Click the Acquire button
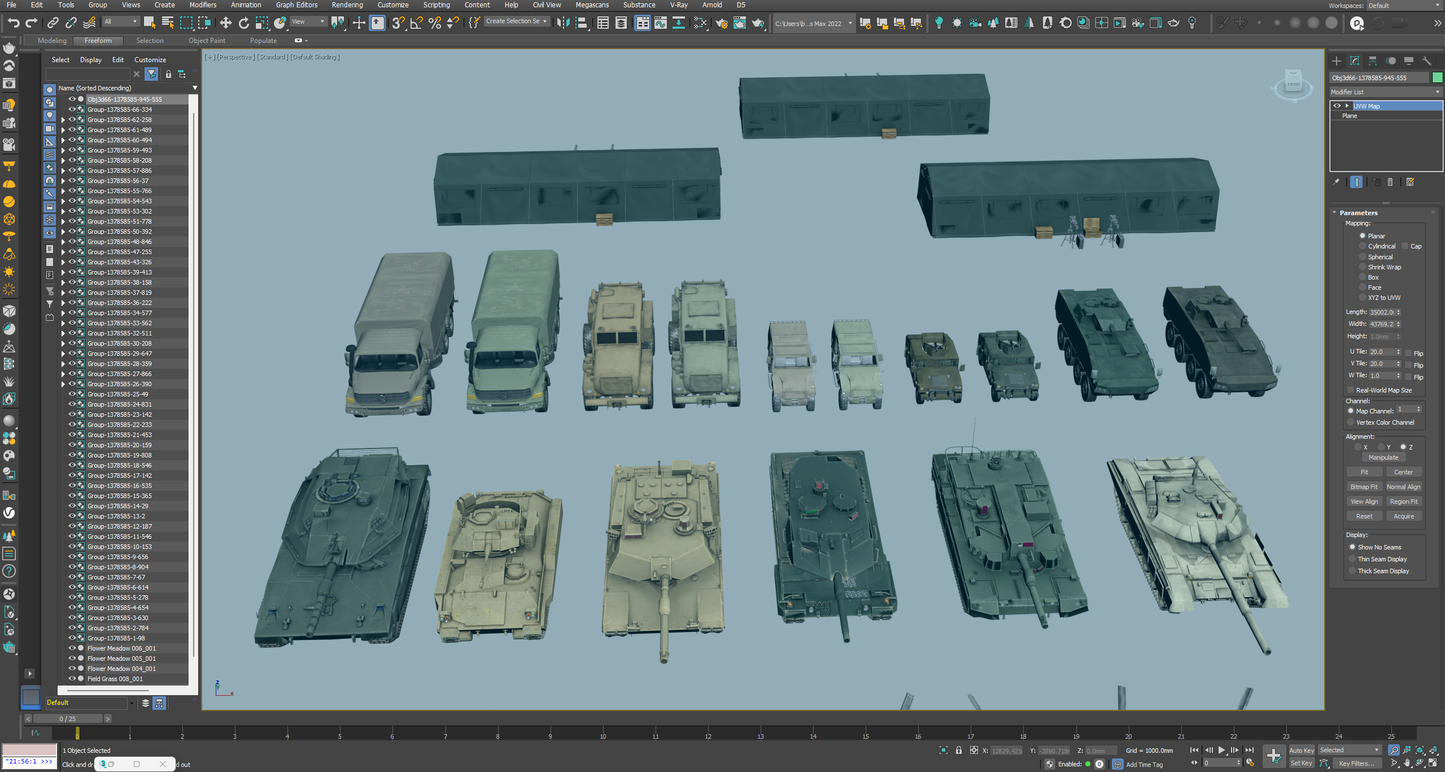The image size is (1445, 772). (x=1403, y=516)
